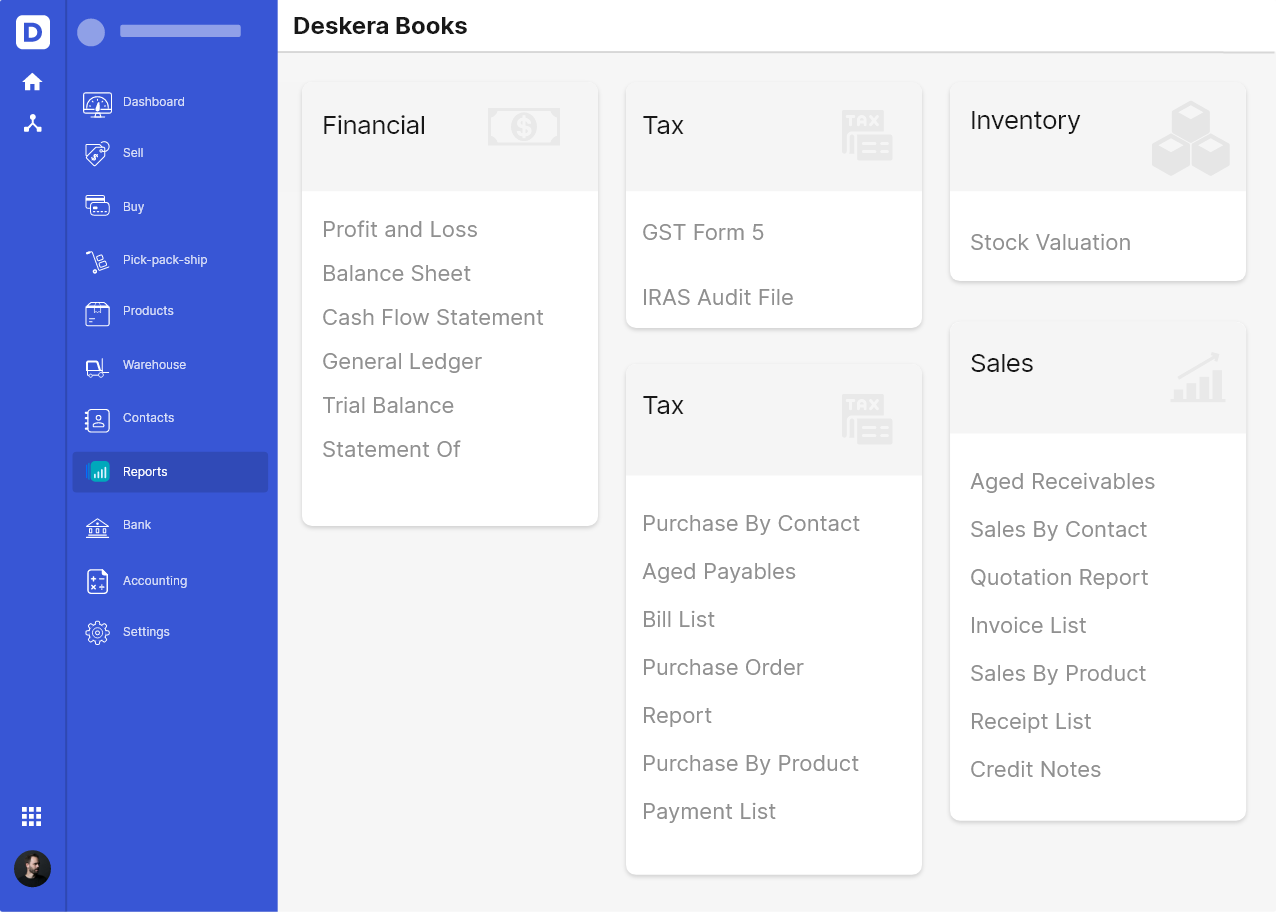Click the Accounting calculator icon
The image size is (1276, 912).
tap(97, 582)
